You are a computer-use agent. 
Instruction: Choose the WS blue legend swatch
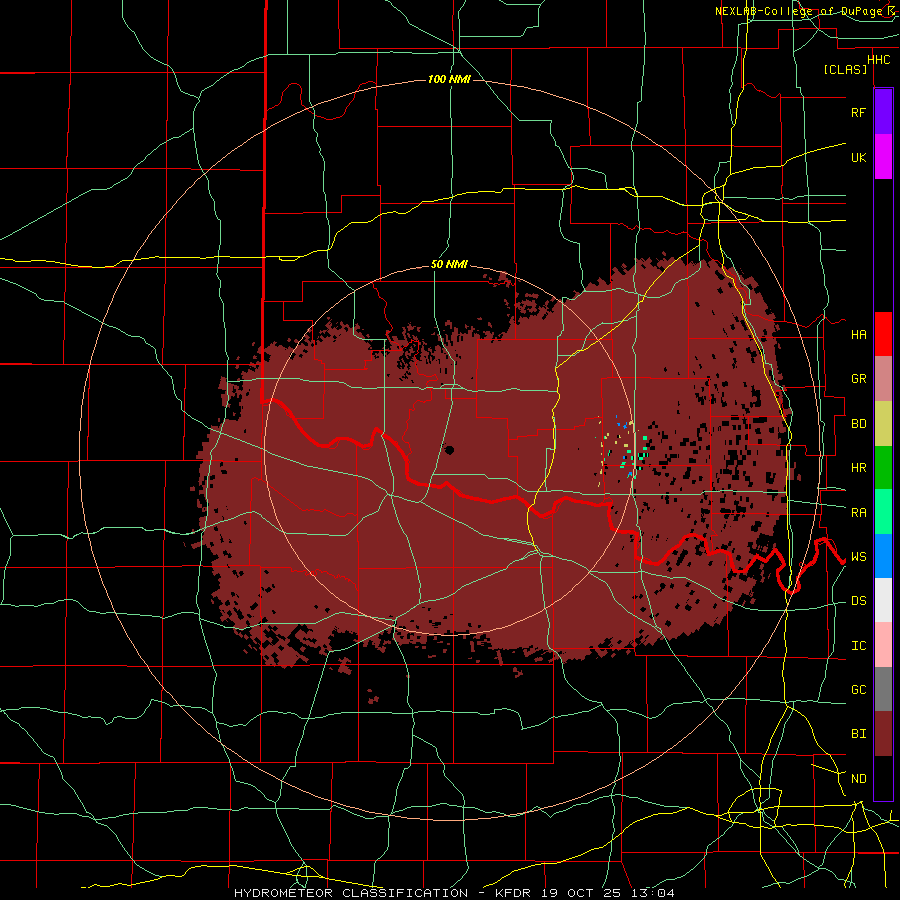point(883,556)
